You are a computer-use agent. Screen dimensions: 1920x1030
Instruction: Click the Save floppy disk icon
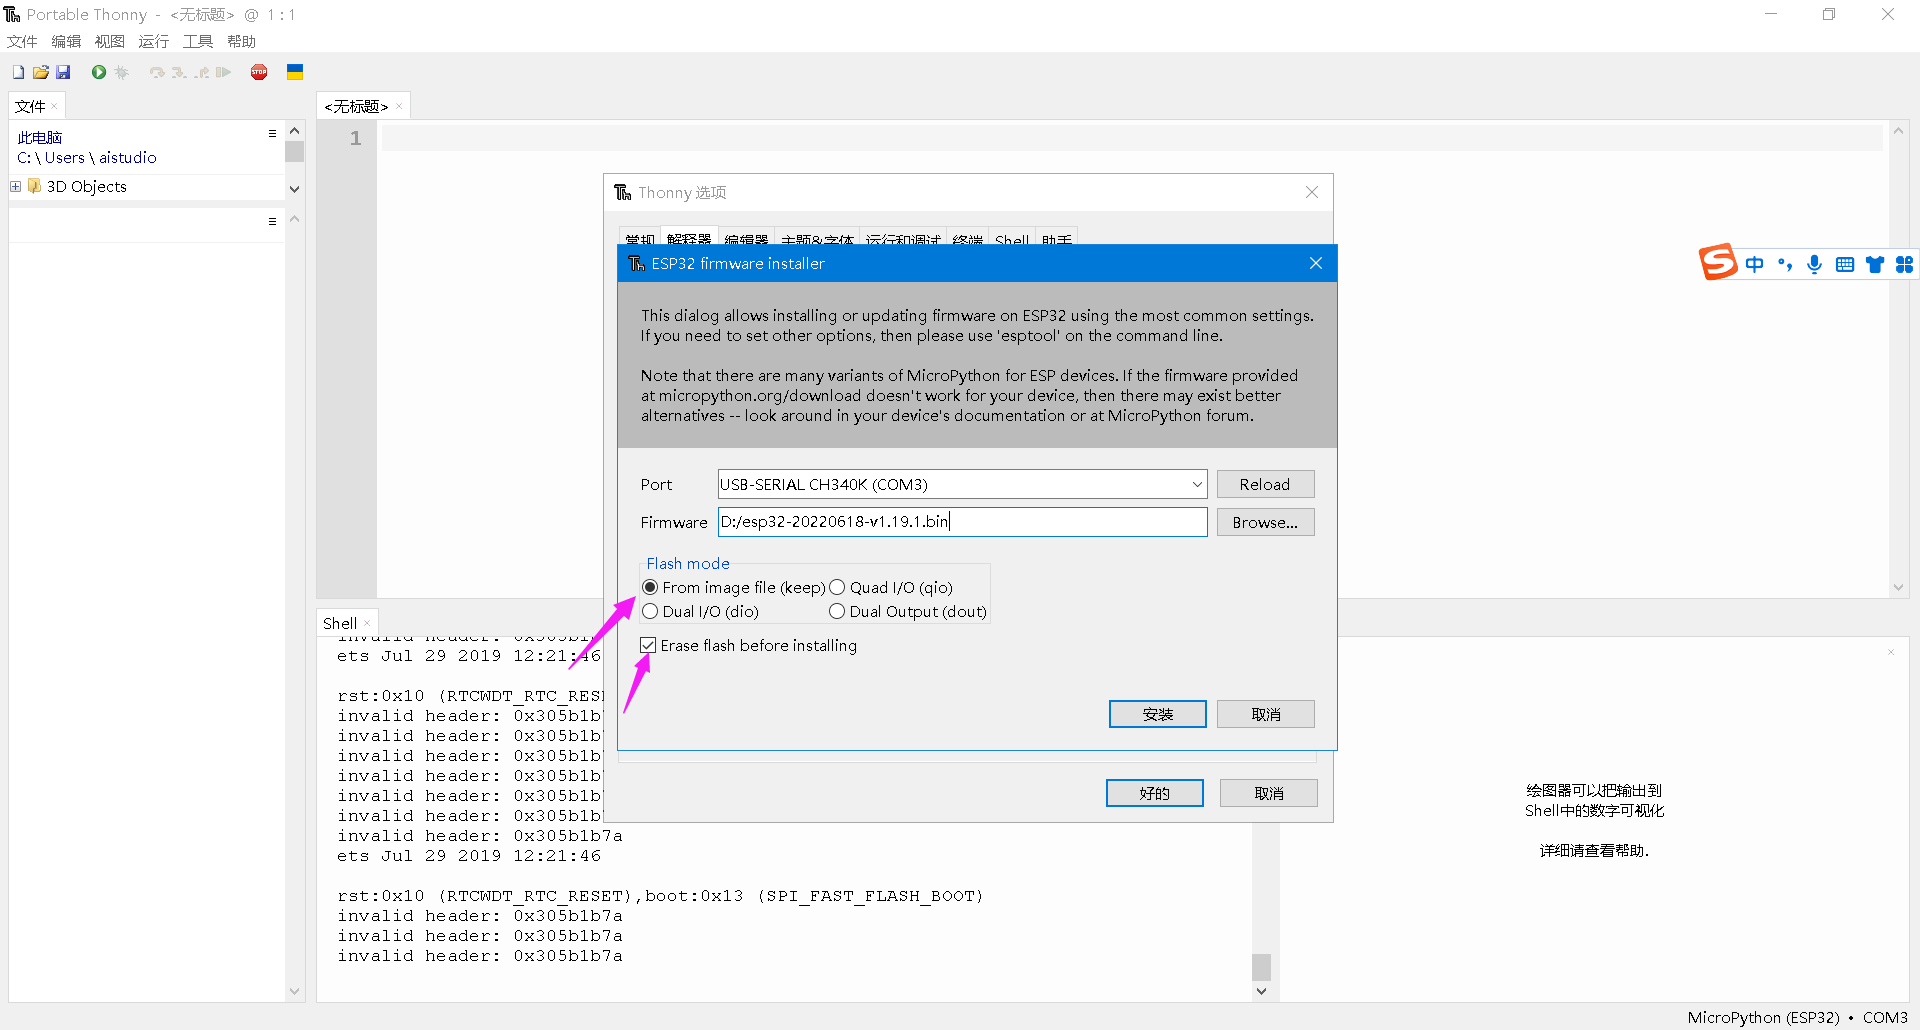point(63,72)
